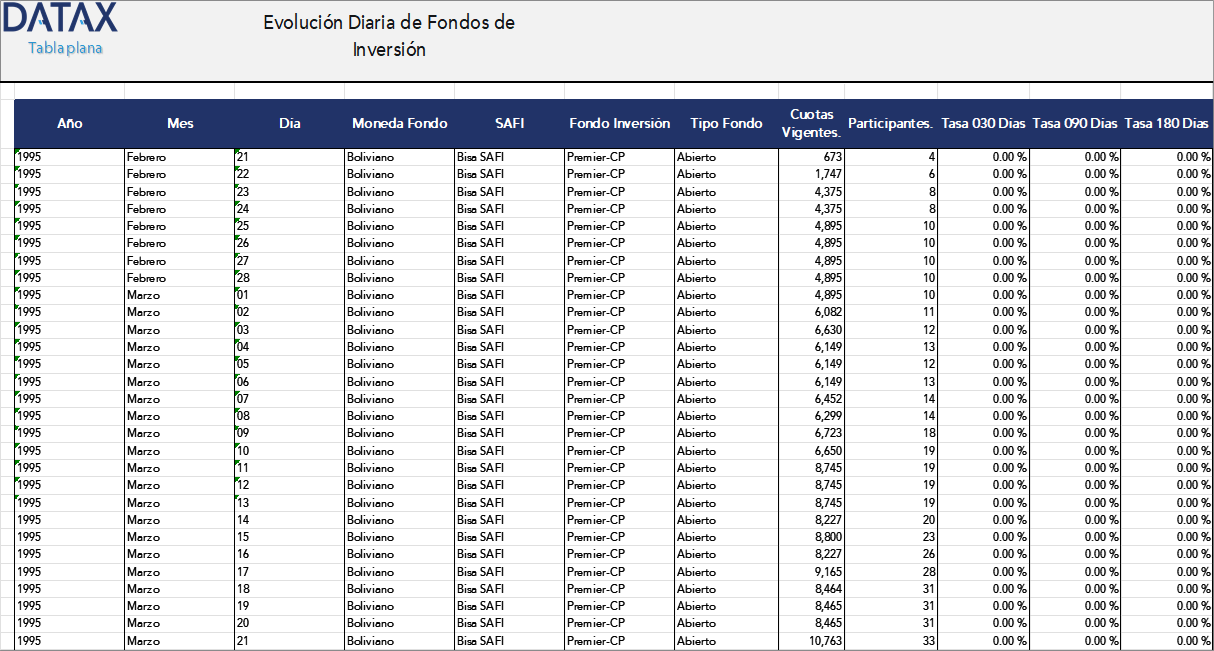Select the Cuotas Vigentes column header
This screenshot has width=1214, height=651.
(812, 124)
